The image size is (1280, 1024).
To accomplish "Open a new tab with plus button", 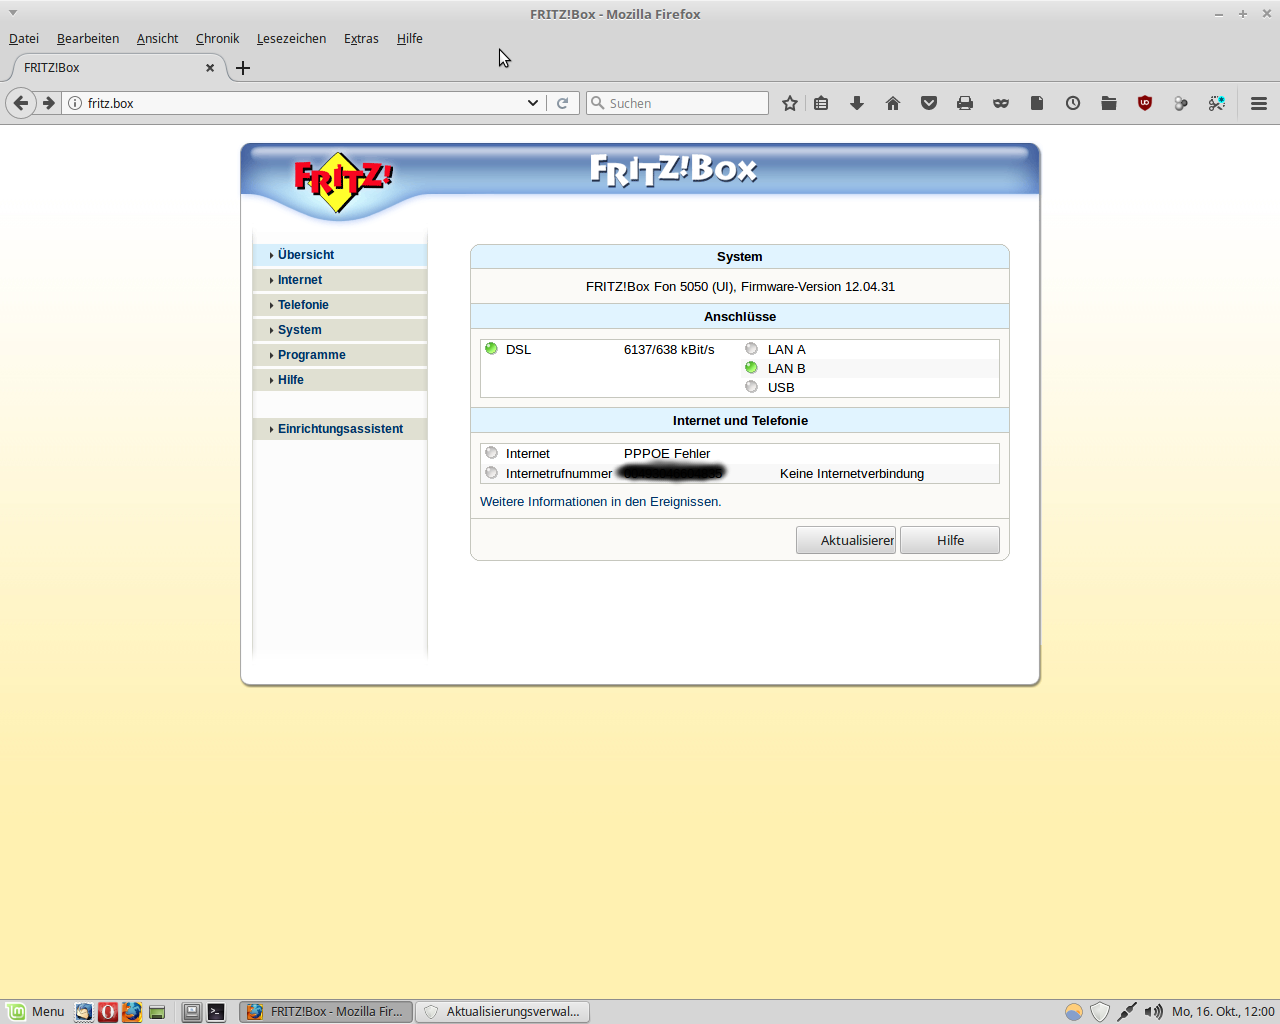I will pos(243,68).
